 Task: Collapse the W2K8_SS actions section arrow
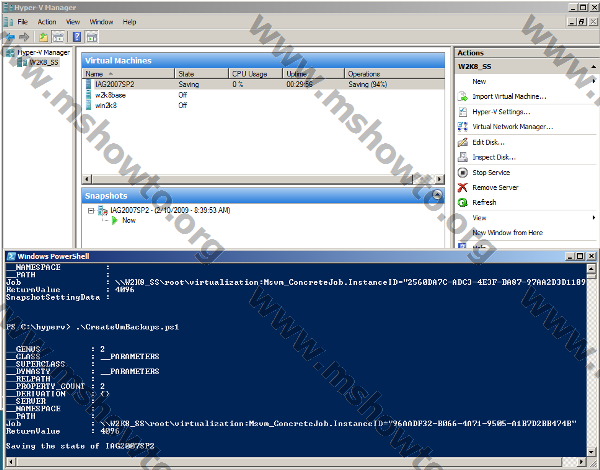(593, 67)
